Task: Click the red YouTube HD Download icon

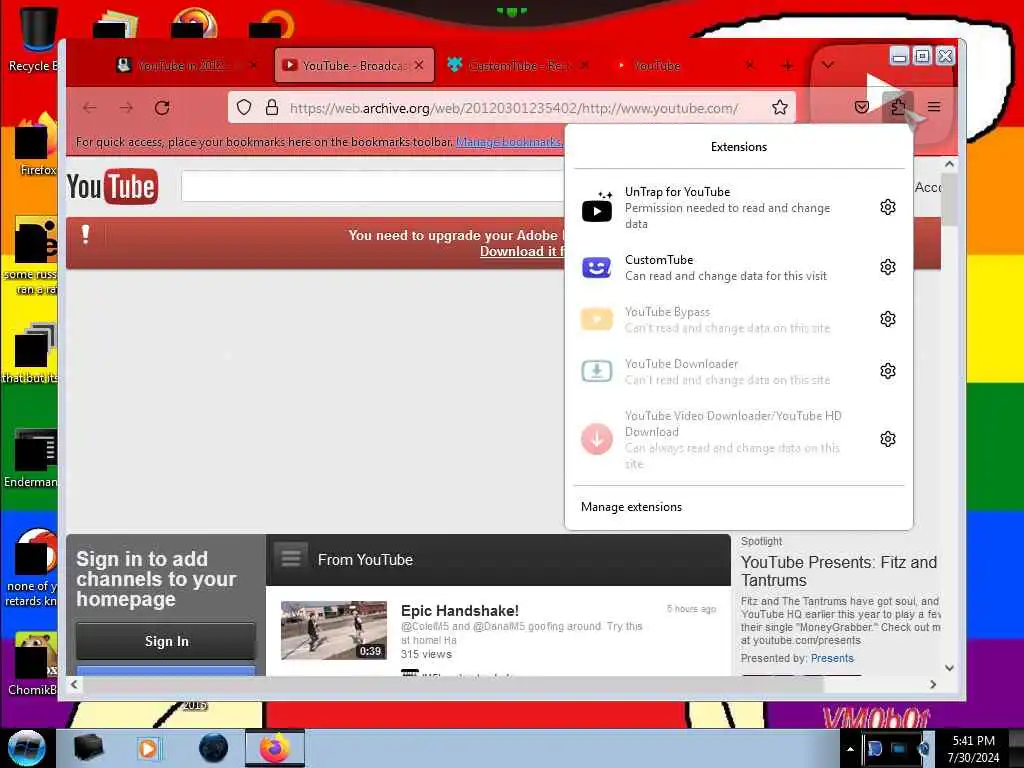Action: [597, 440]
